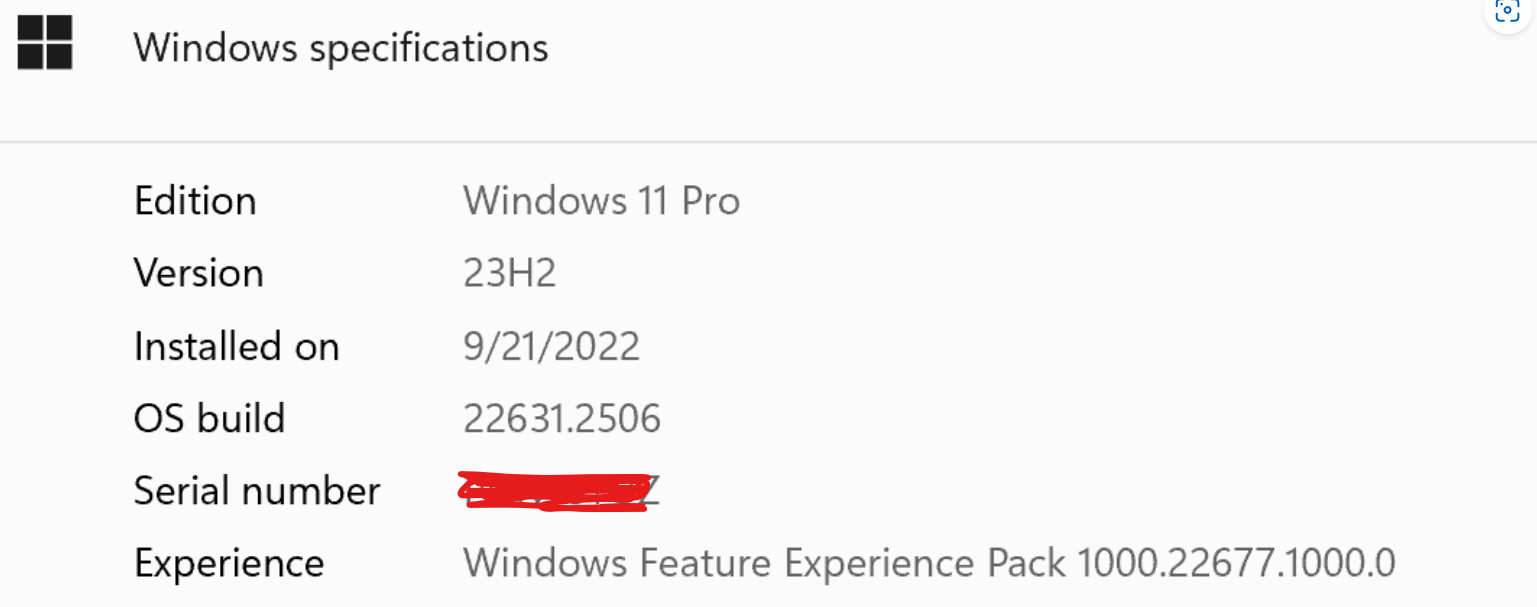Image resolution: width=1537 pixels, height=607 pixels.
Task: Click the Windows Feature Experience Pack text
Action: click(x=765, y=563)
